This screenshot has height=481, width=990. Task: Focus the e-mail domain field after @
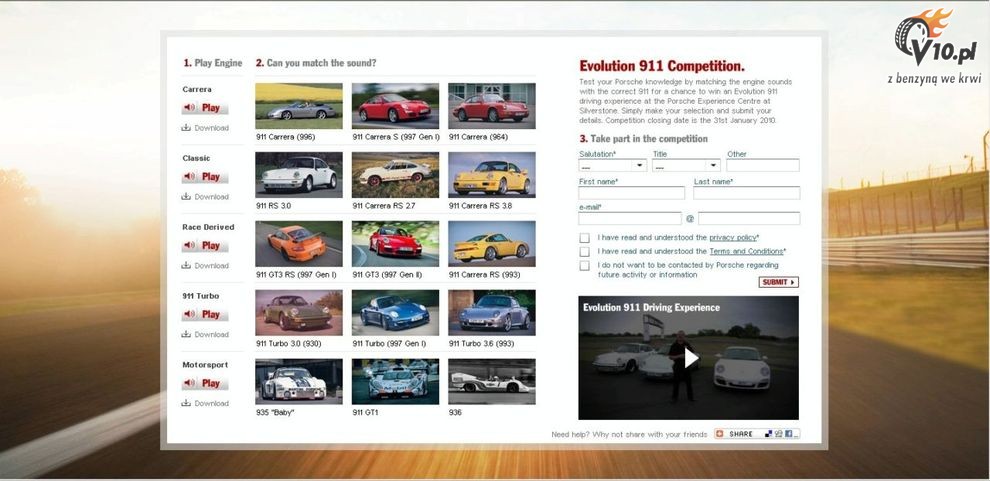pos(749,218)
